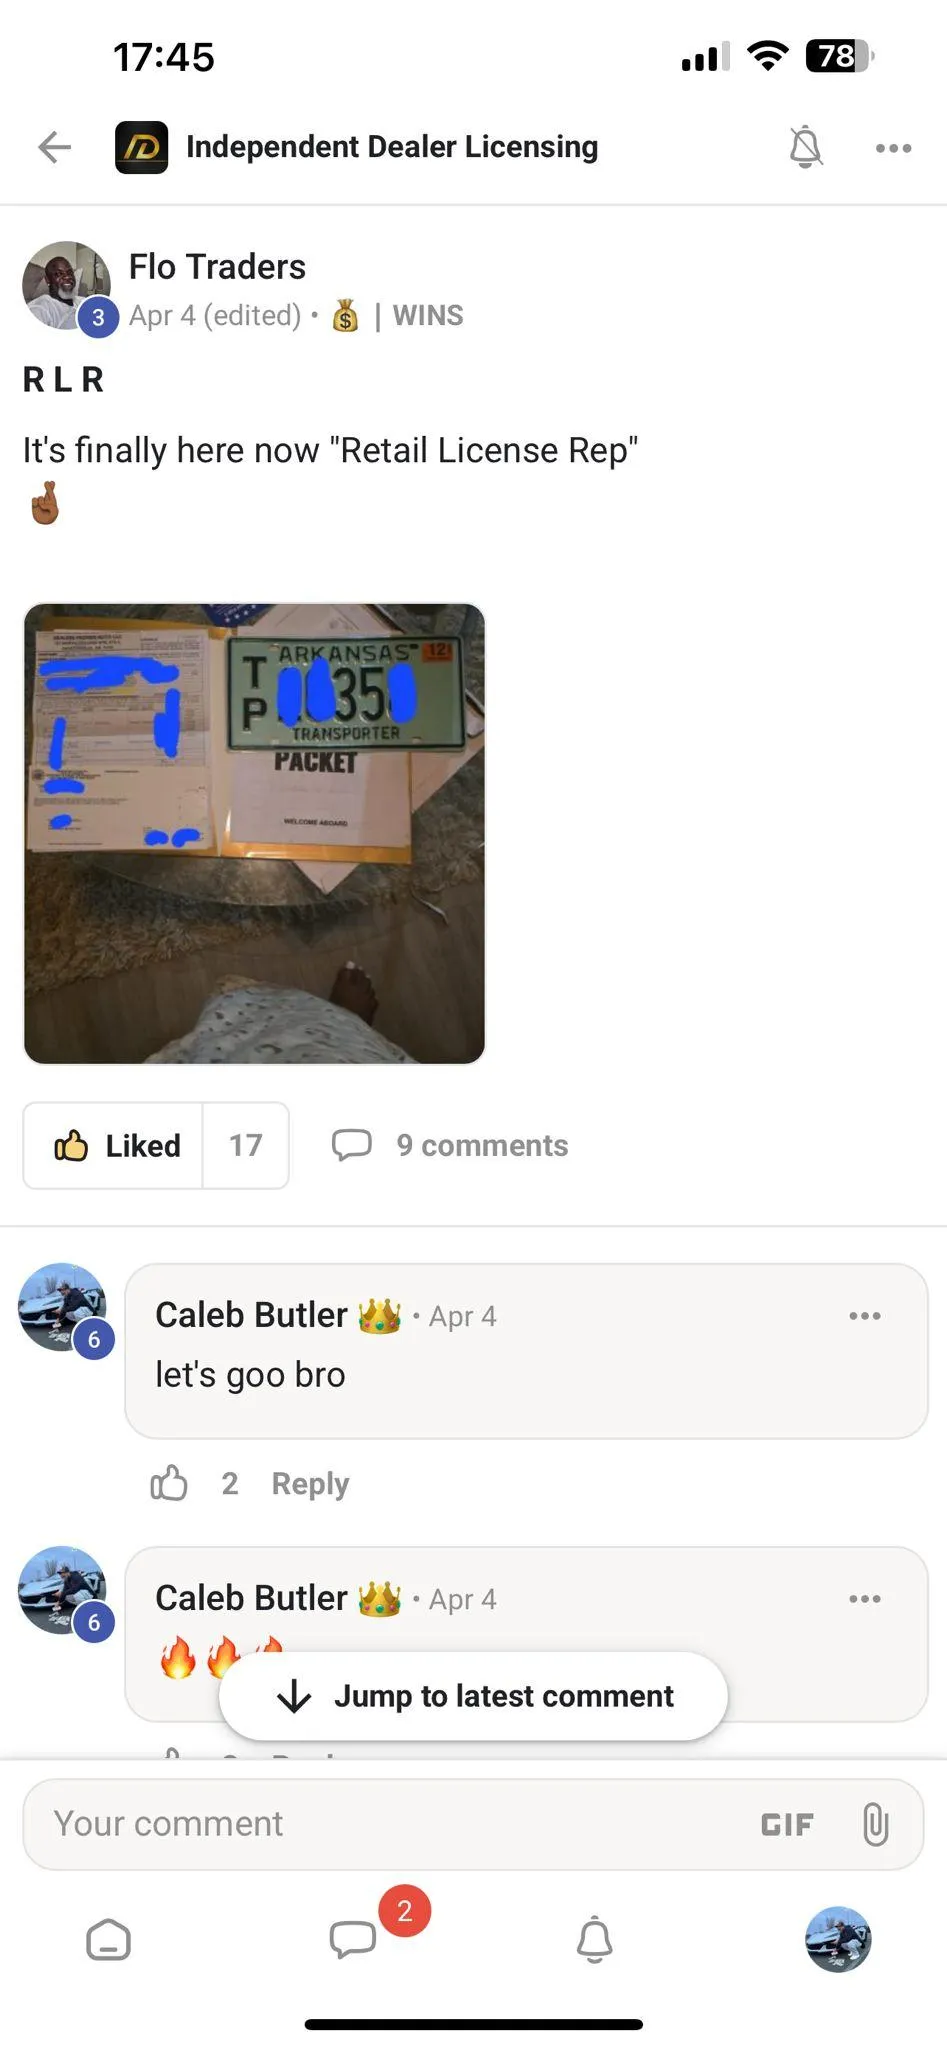This screenshot has height=2048, width=947.
Task: Open the three-dot post options menu
Action: [x=893, y=148]
